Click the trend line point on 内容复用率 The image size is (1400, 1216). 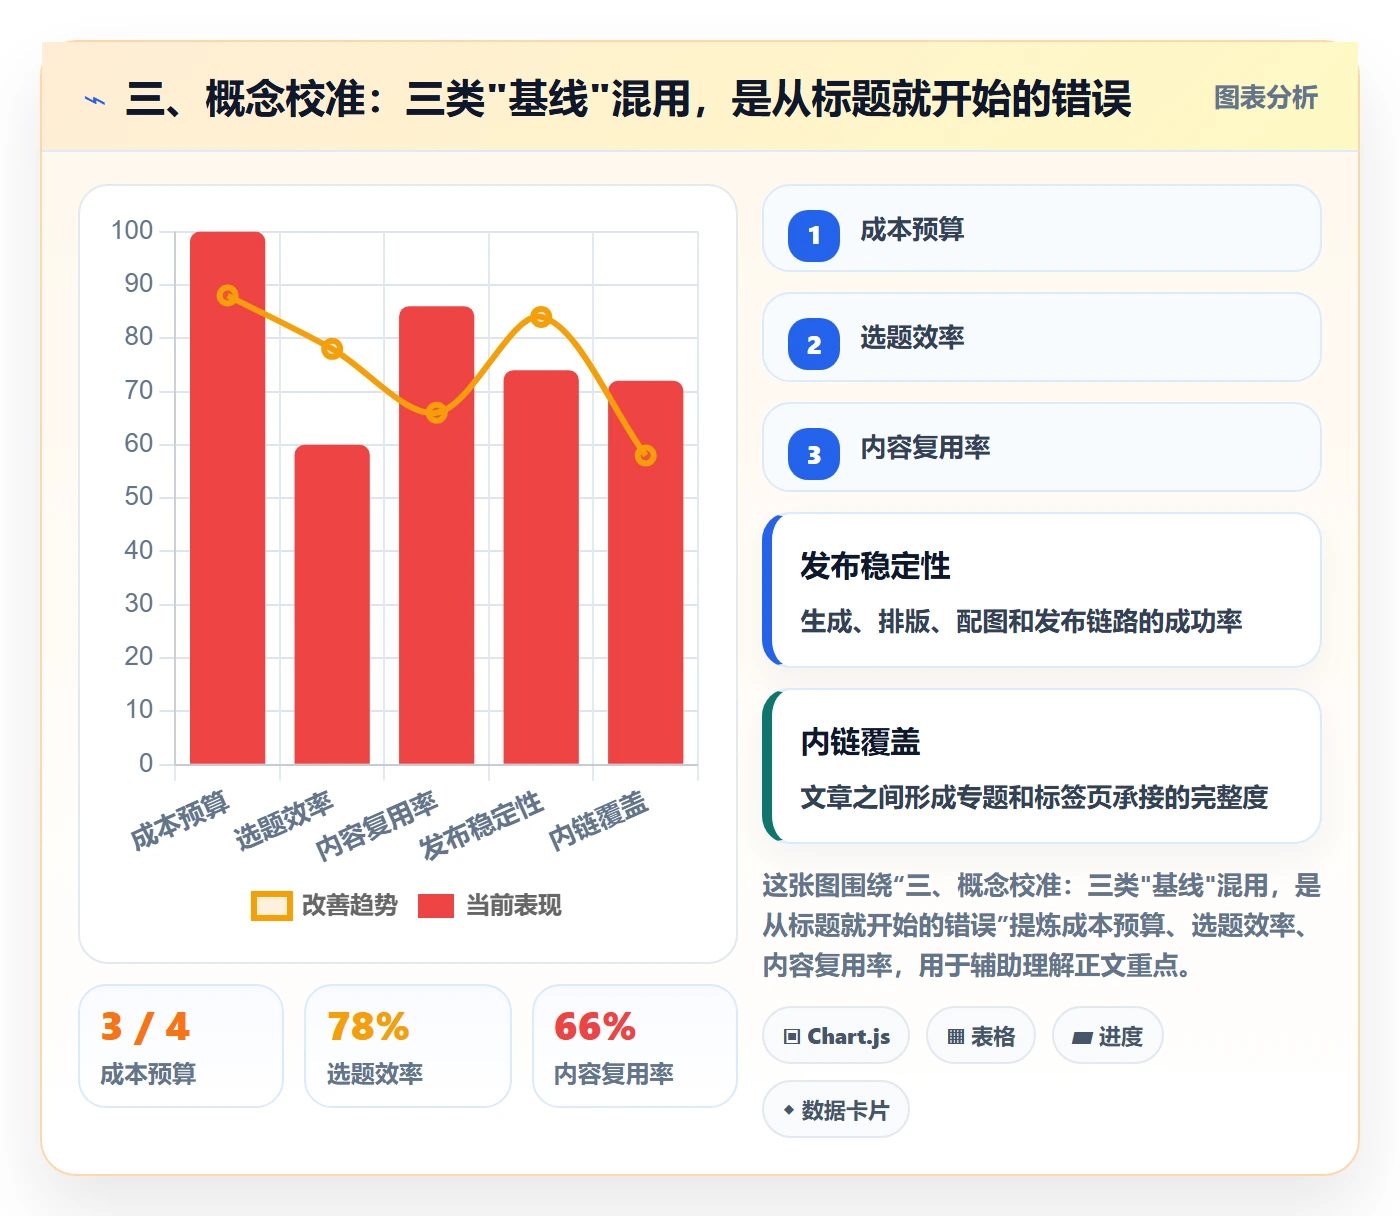437,413
